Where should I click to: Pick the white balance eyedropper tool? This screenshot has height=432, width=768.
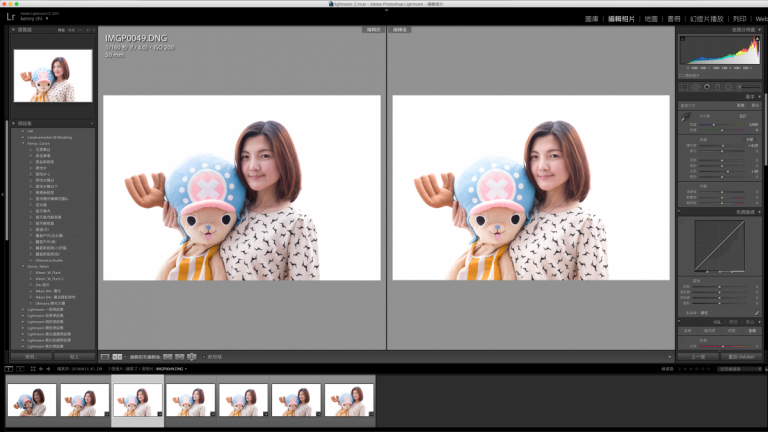(x=686, y=118)
